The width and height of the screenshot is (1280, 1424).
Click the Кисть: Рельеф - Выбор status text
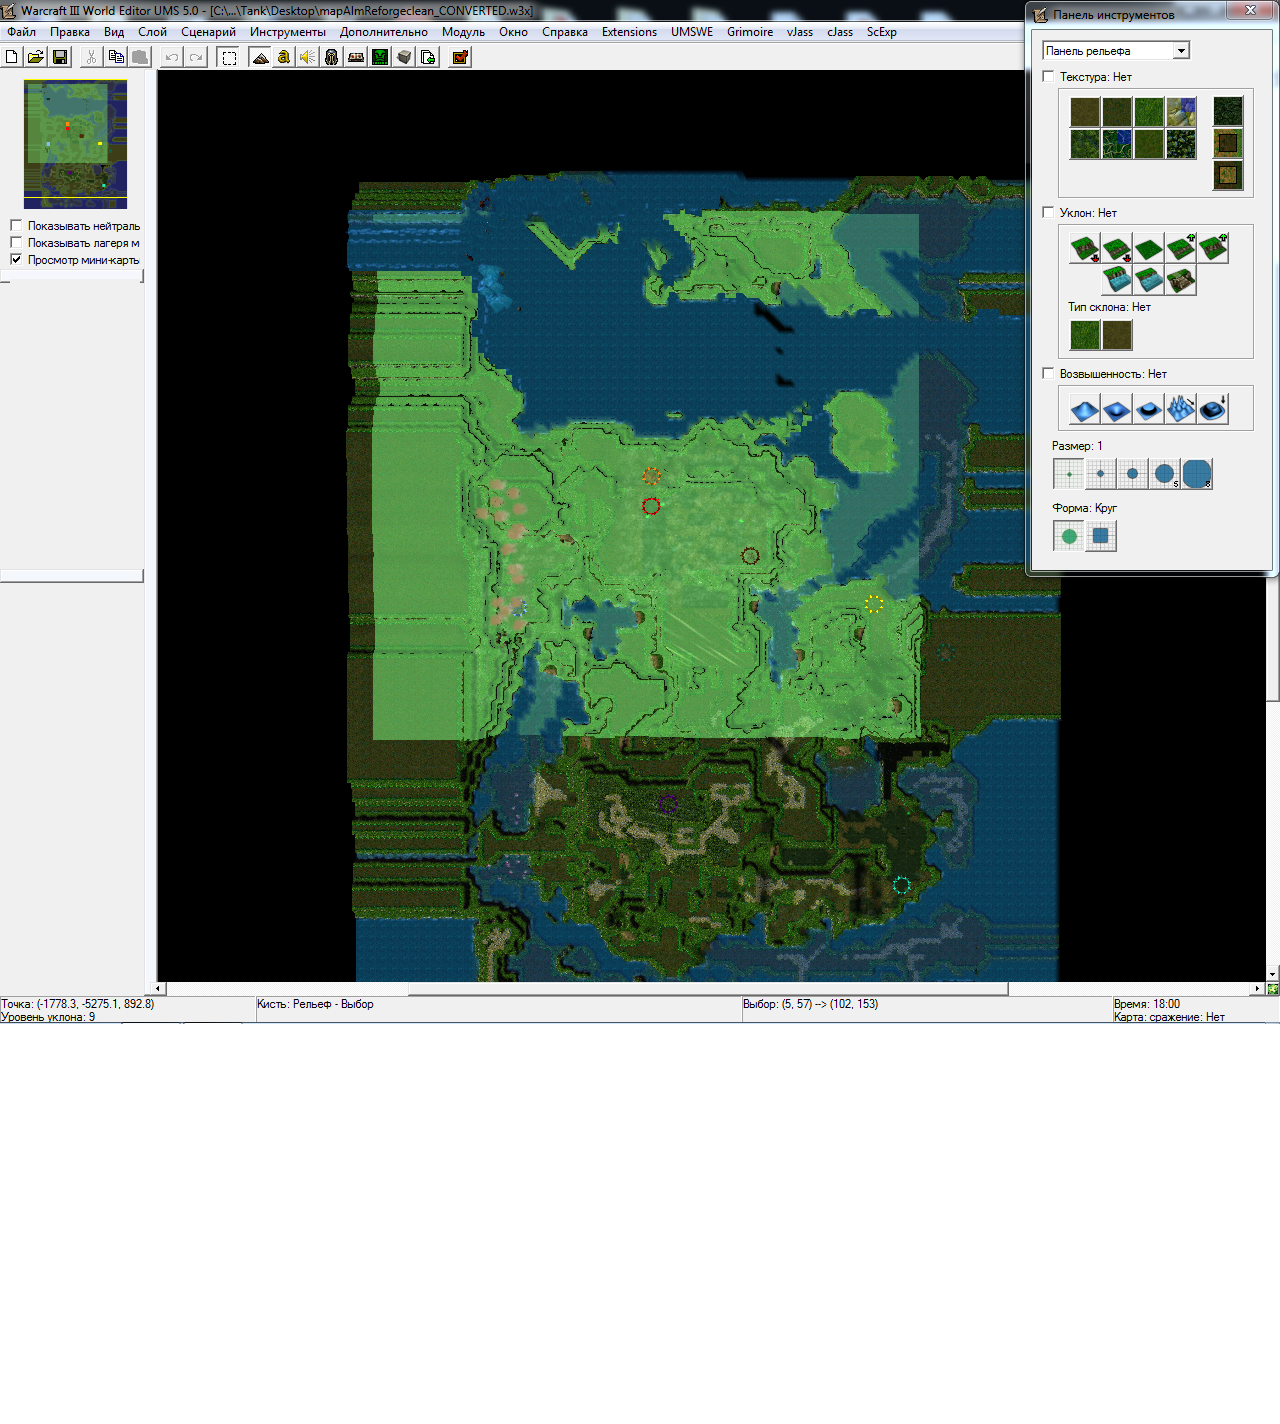pos(315,1004)
